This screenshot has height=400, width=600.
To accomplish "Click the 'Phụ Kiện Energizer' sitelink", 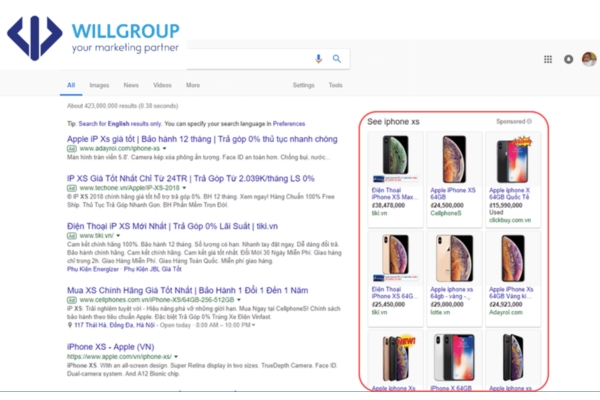I will pos(93,269).
